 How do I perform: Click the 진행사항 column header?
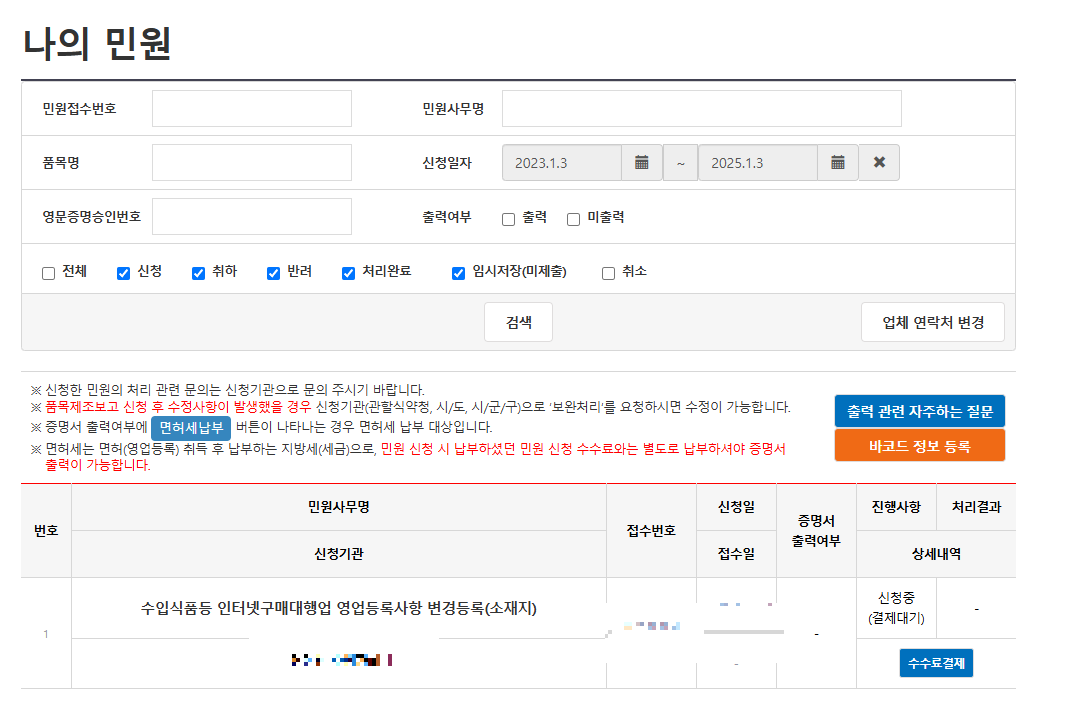(x=896, y=507)
